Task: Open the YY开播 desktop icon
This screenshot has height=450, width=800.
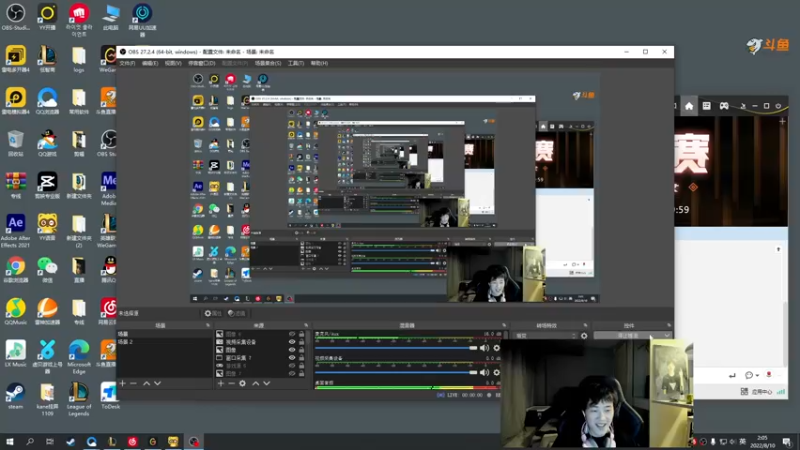Action: [x=47, y=17]
